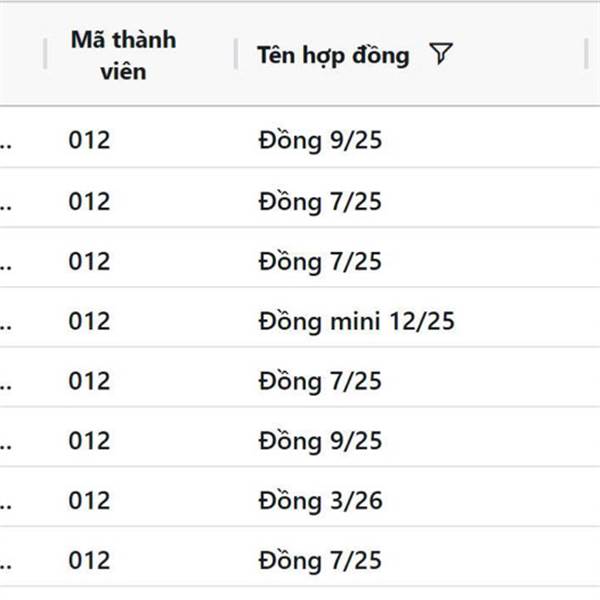Click the Mã thành viên column header
Viewport: 600px width, 600px height.
pyautogui.click(x=123, y=55)
